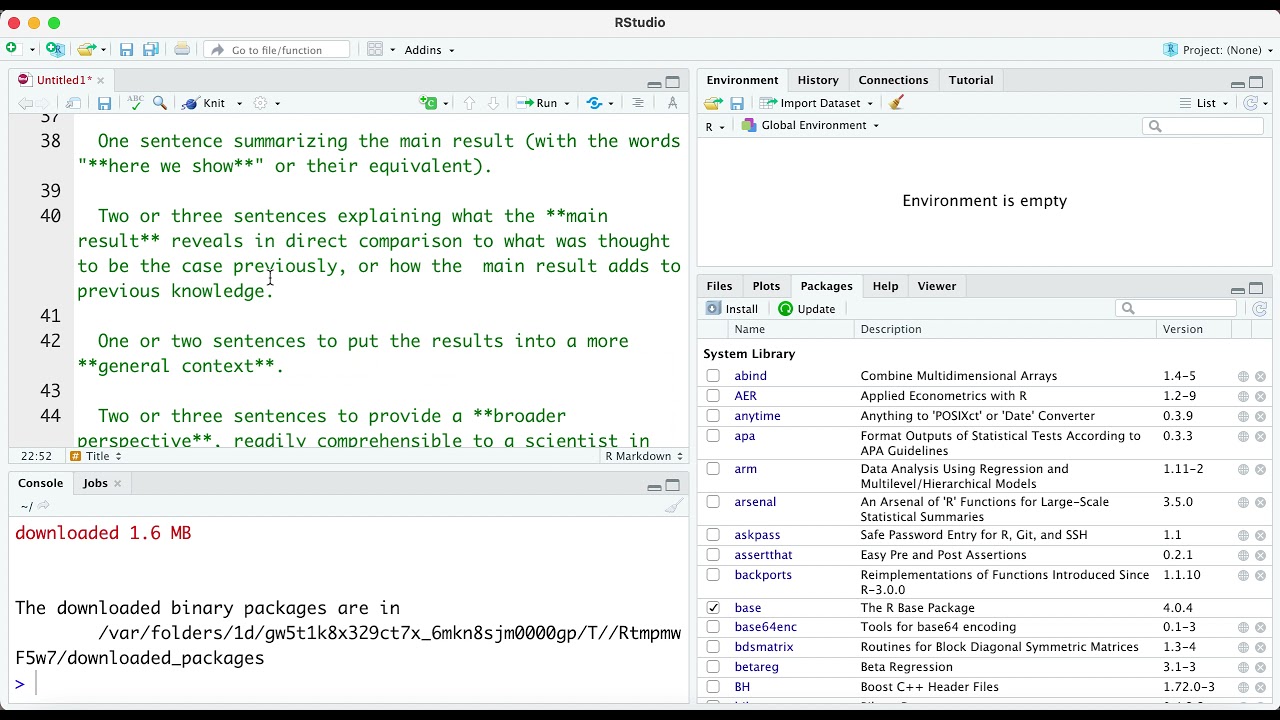The image size is (1280, 720).
Task: Expand the Run dropdown arrow
Action: (x=567, y=103)
